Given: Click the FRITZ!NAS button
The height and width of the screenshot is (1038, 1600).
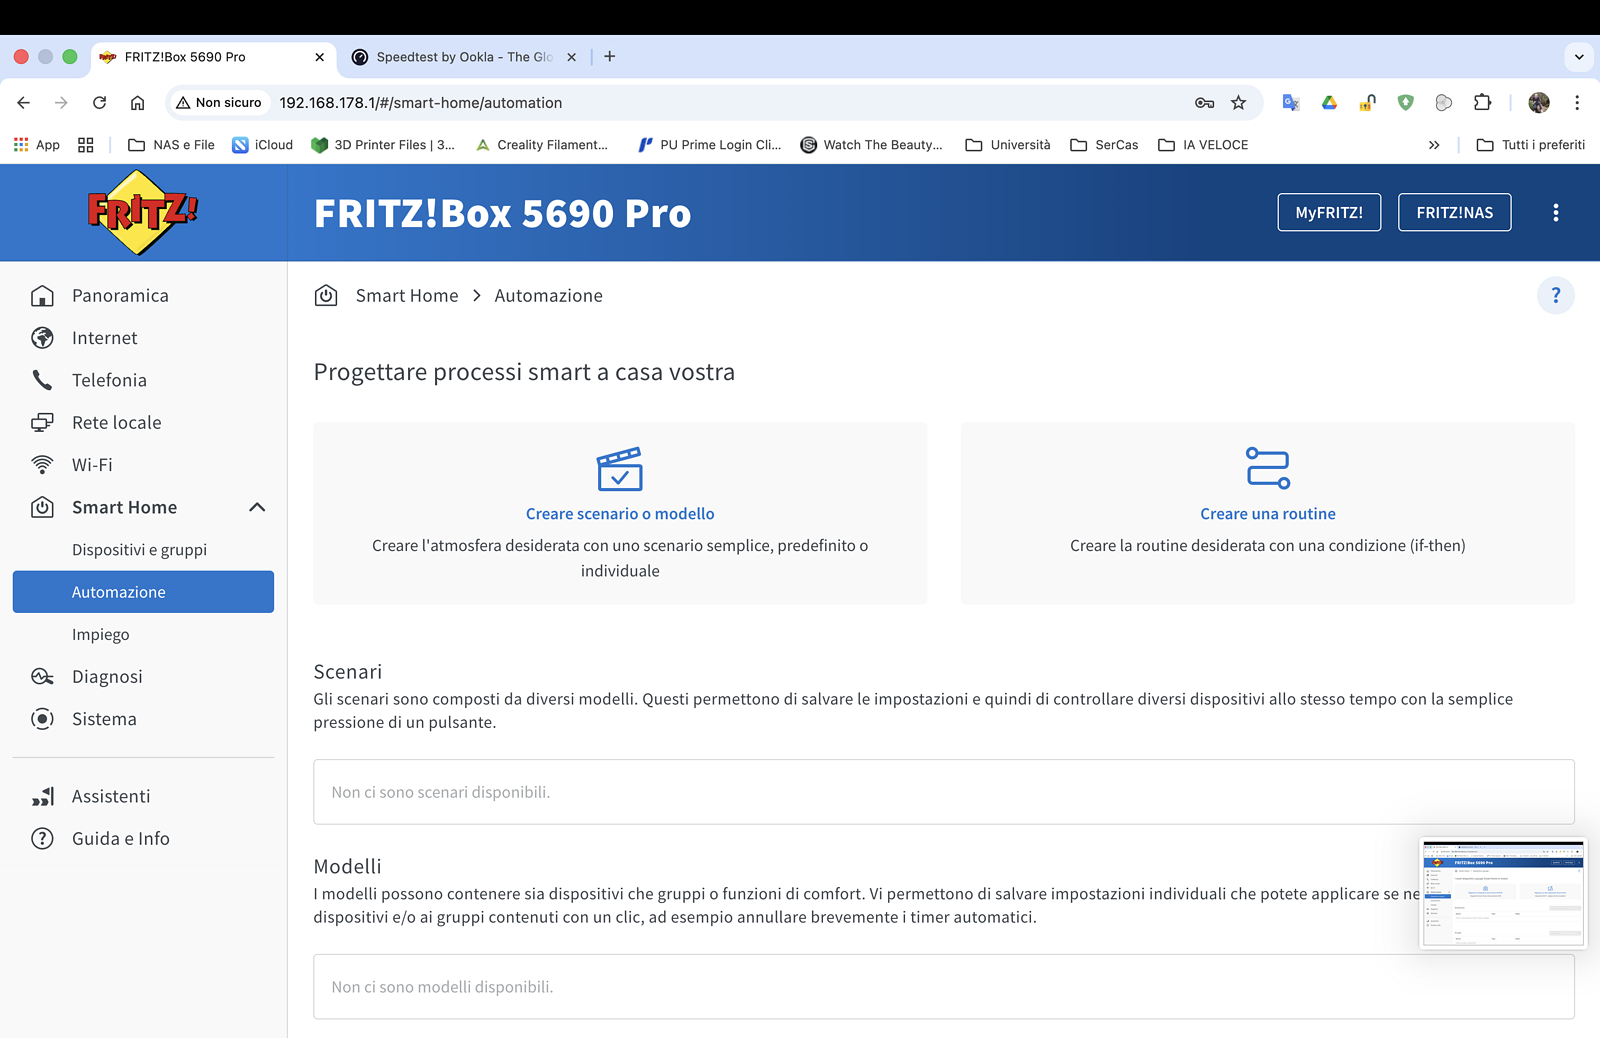Looking at the screenshot, I should [x=1454, y=212].
